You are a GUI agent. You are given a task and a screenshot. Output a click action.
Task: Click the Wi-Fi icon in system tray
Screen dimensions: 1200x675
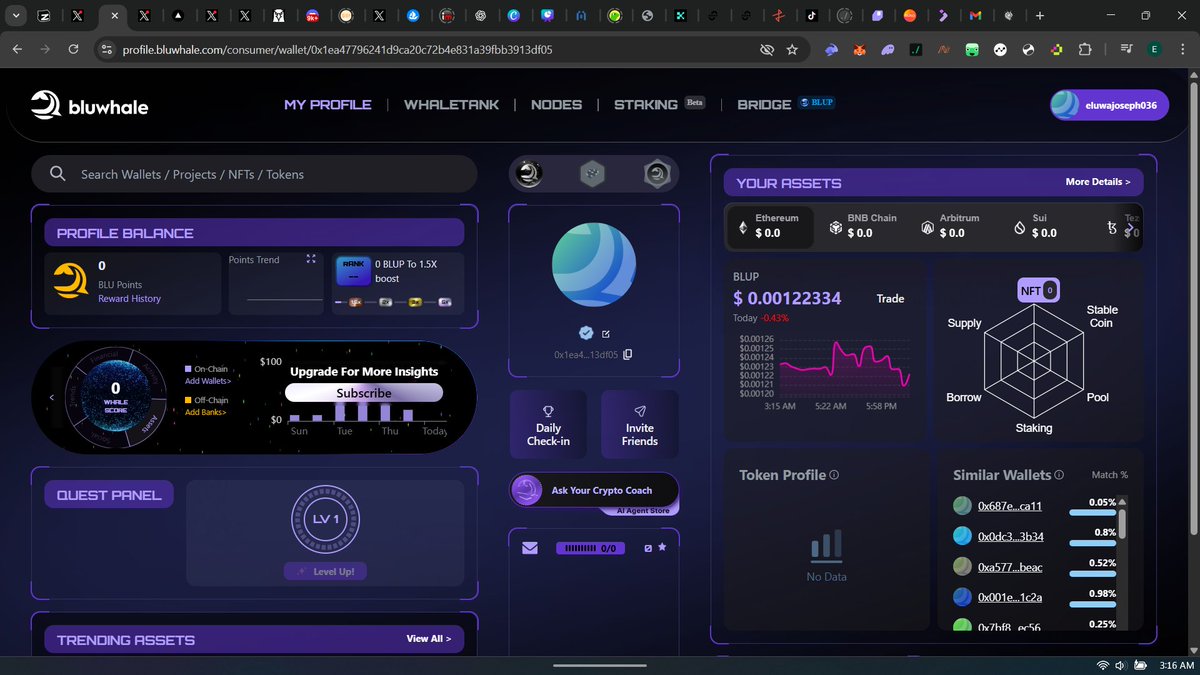[x=1102, y=665]
